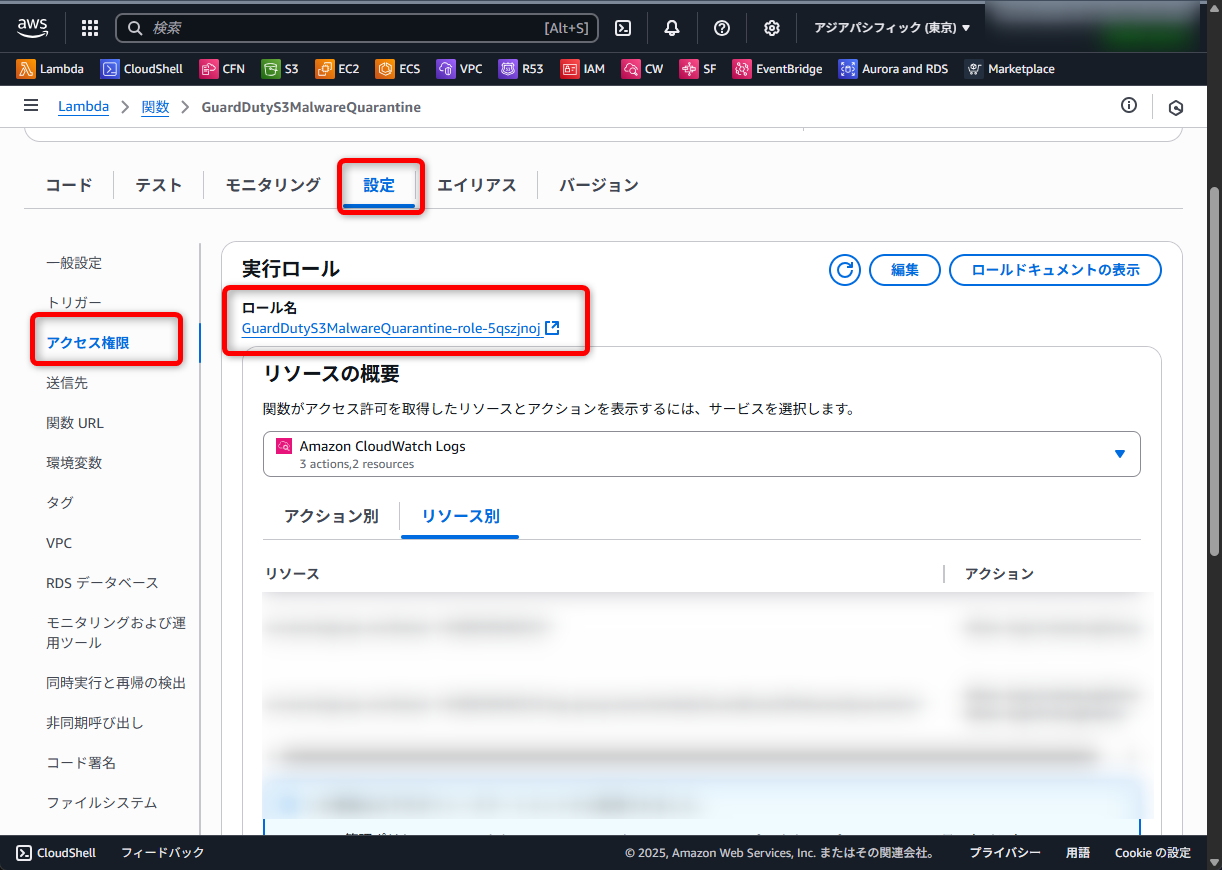This screenshot has width=1222, height=870.
Task: Toggle the hamburger side navigation menu
Action: (31, 106)
